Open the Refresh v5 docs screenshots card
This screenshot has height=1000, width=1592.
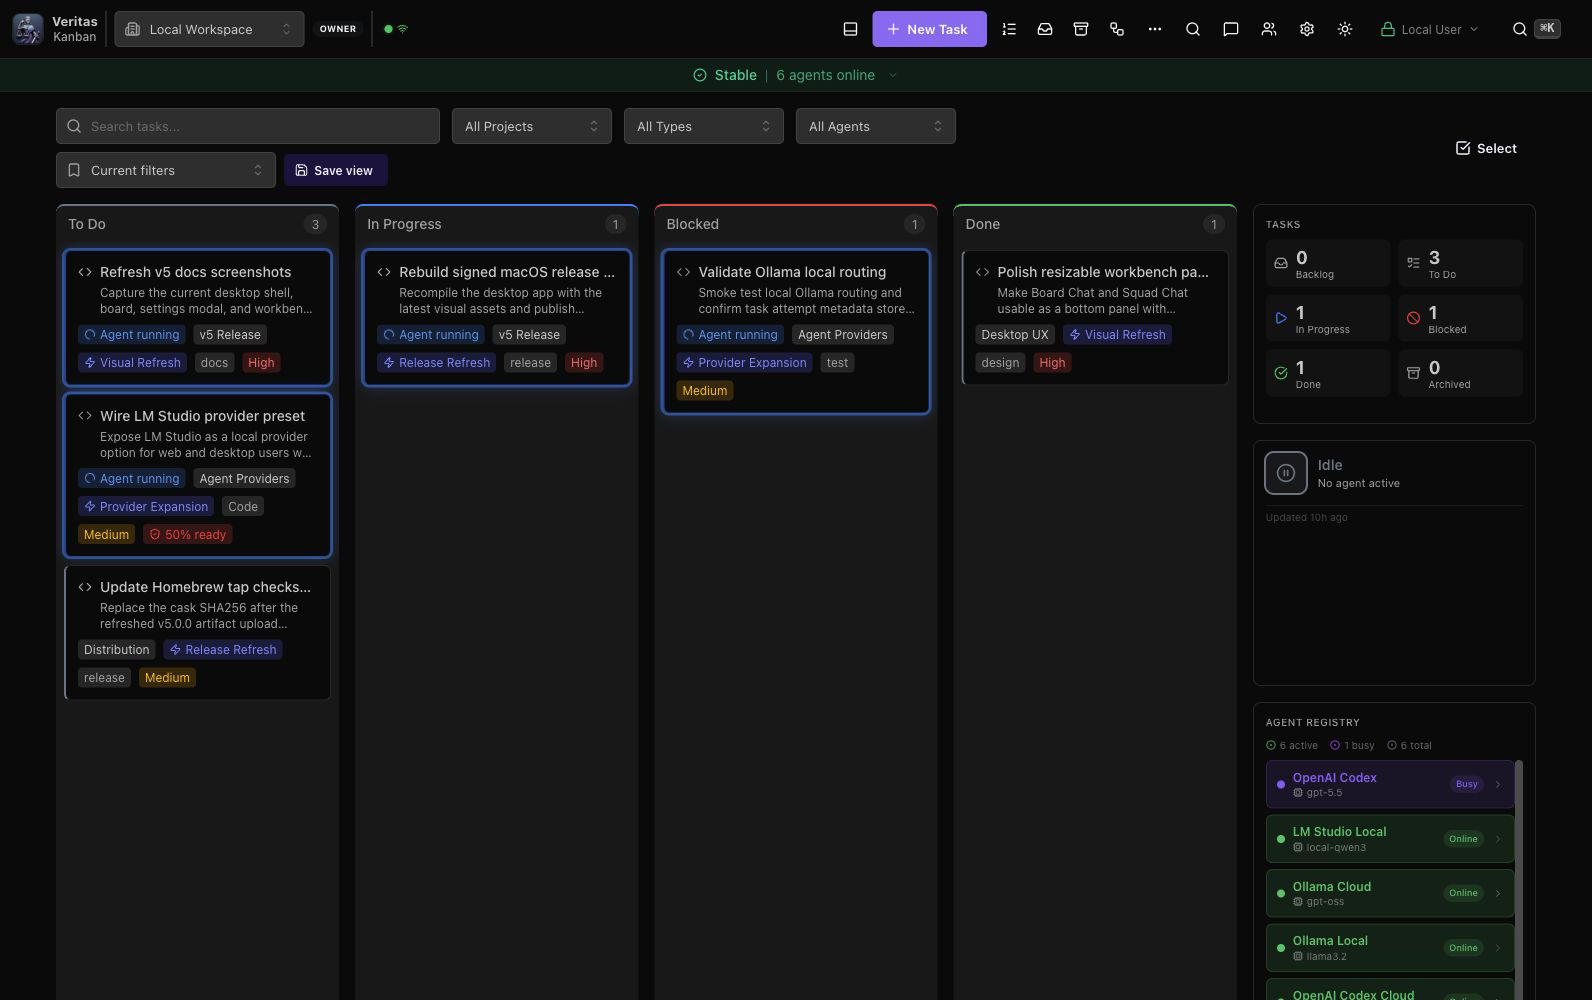pyautogui.click(x=198, y=317)
